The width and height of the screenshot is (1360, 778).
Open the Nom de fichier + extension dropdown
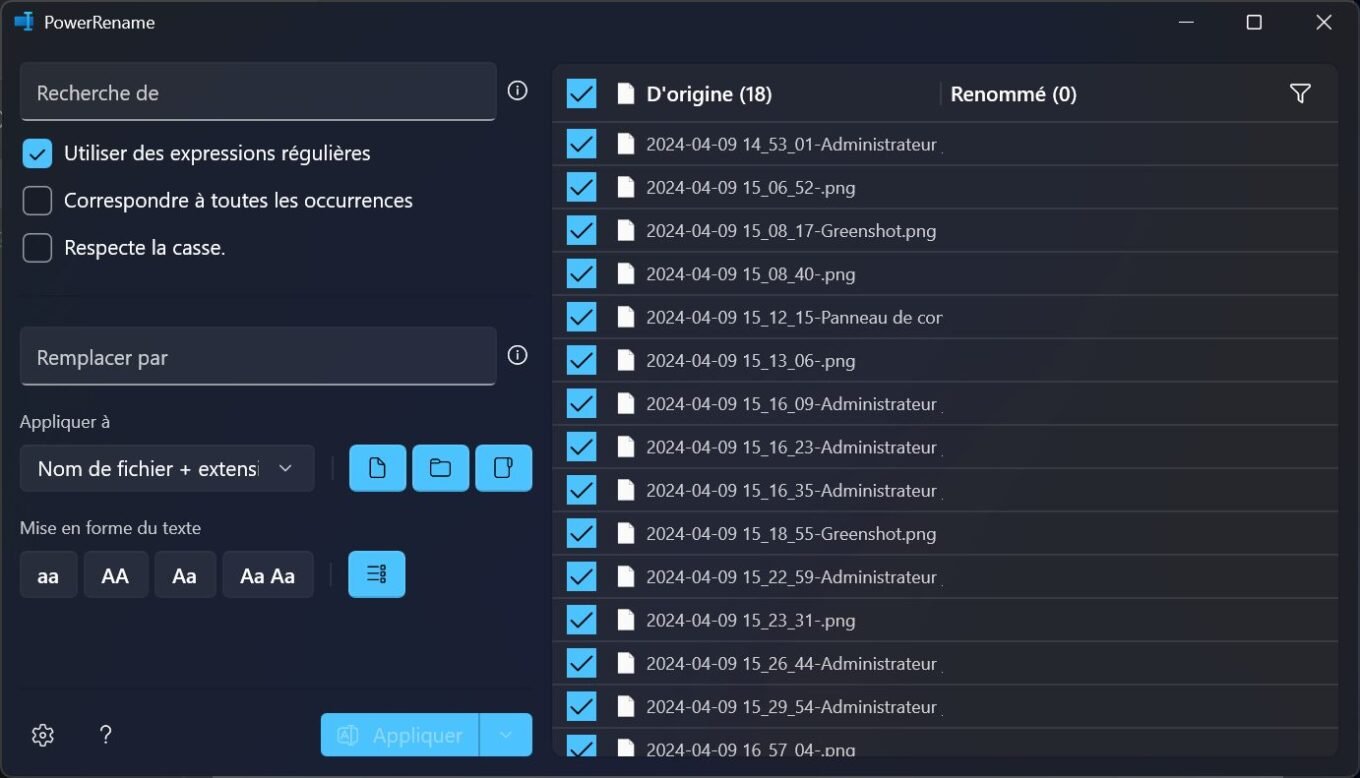[x=167, y=468]
